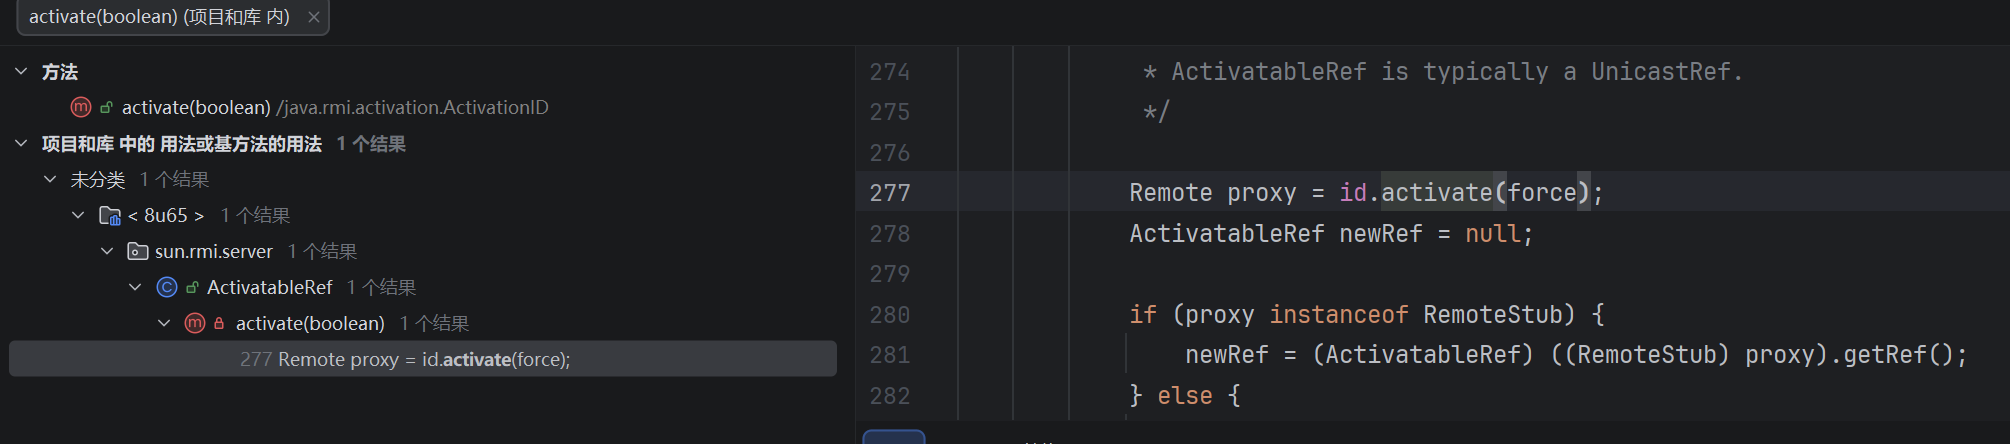
Task: Click the red method icon of private activate(boolean)
Action: [195, 323]
